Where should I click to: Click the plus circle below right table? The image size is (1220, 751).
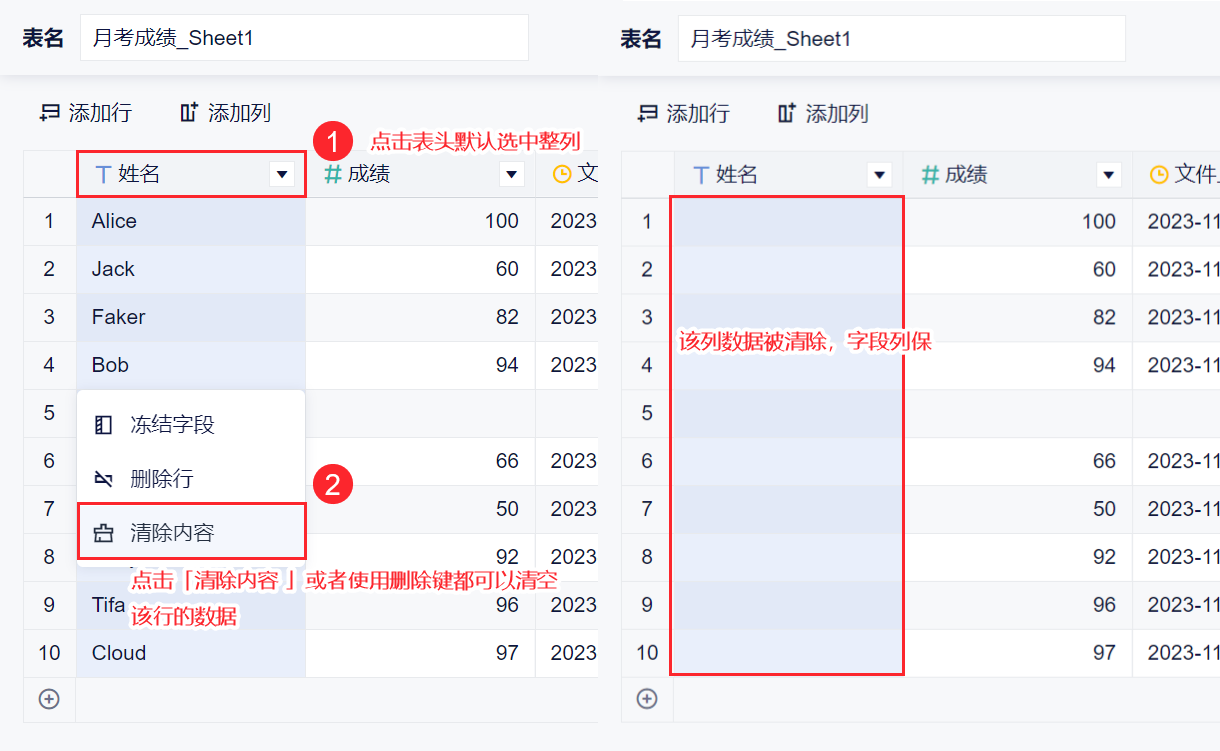647,699
